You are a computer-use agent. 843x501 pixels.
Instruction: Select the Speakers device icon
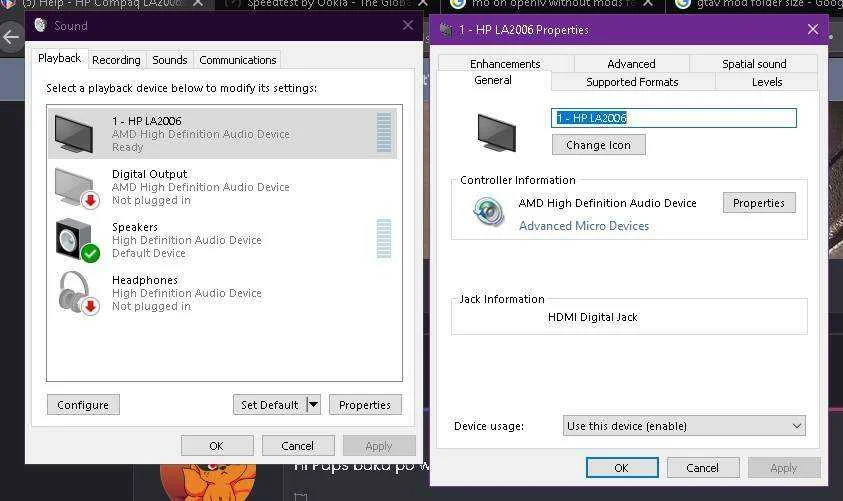tap(77, 240)
